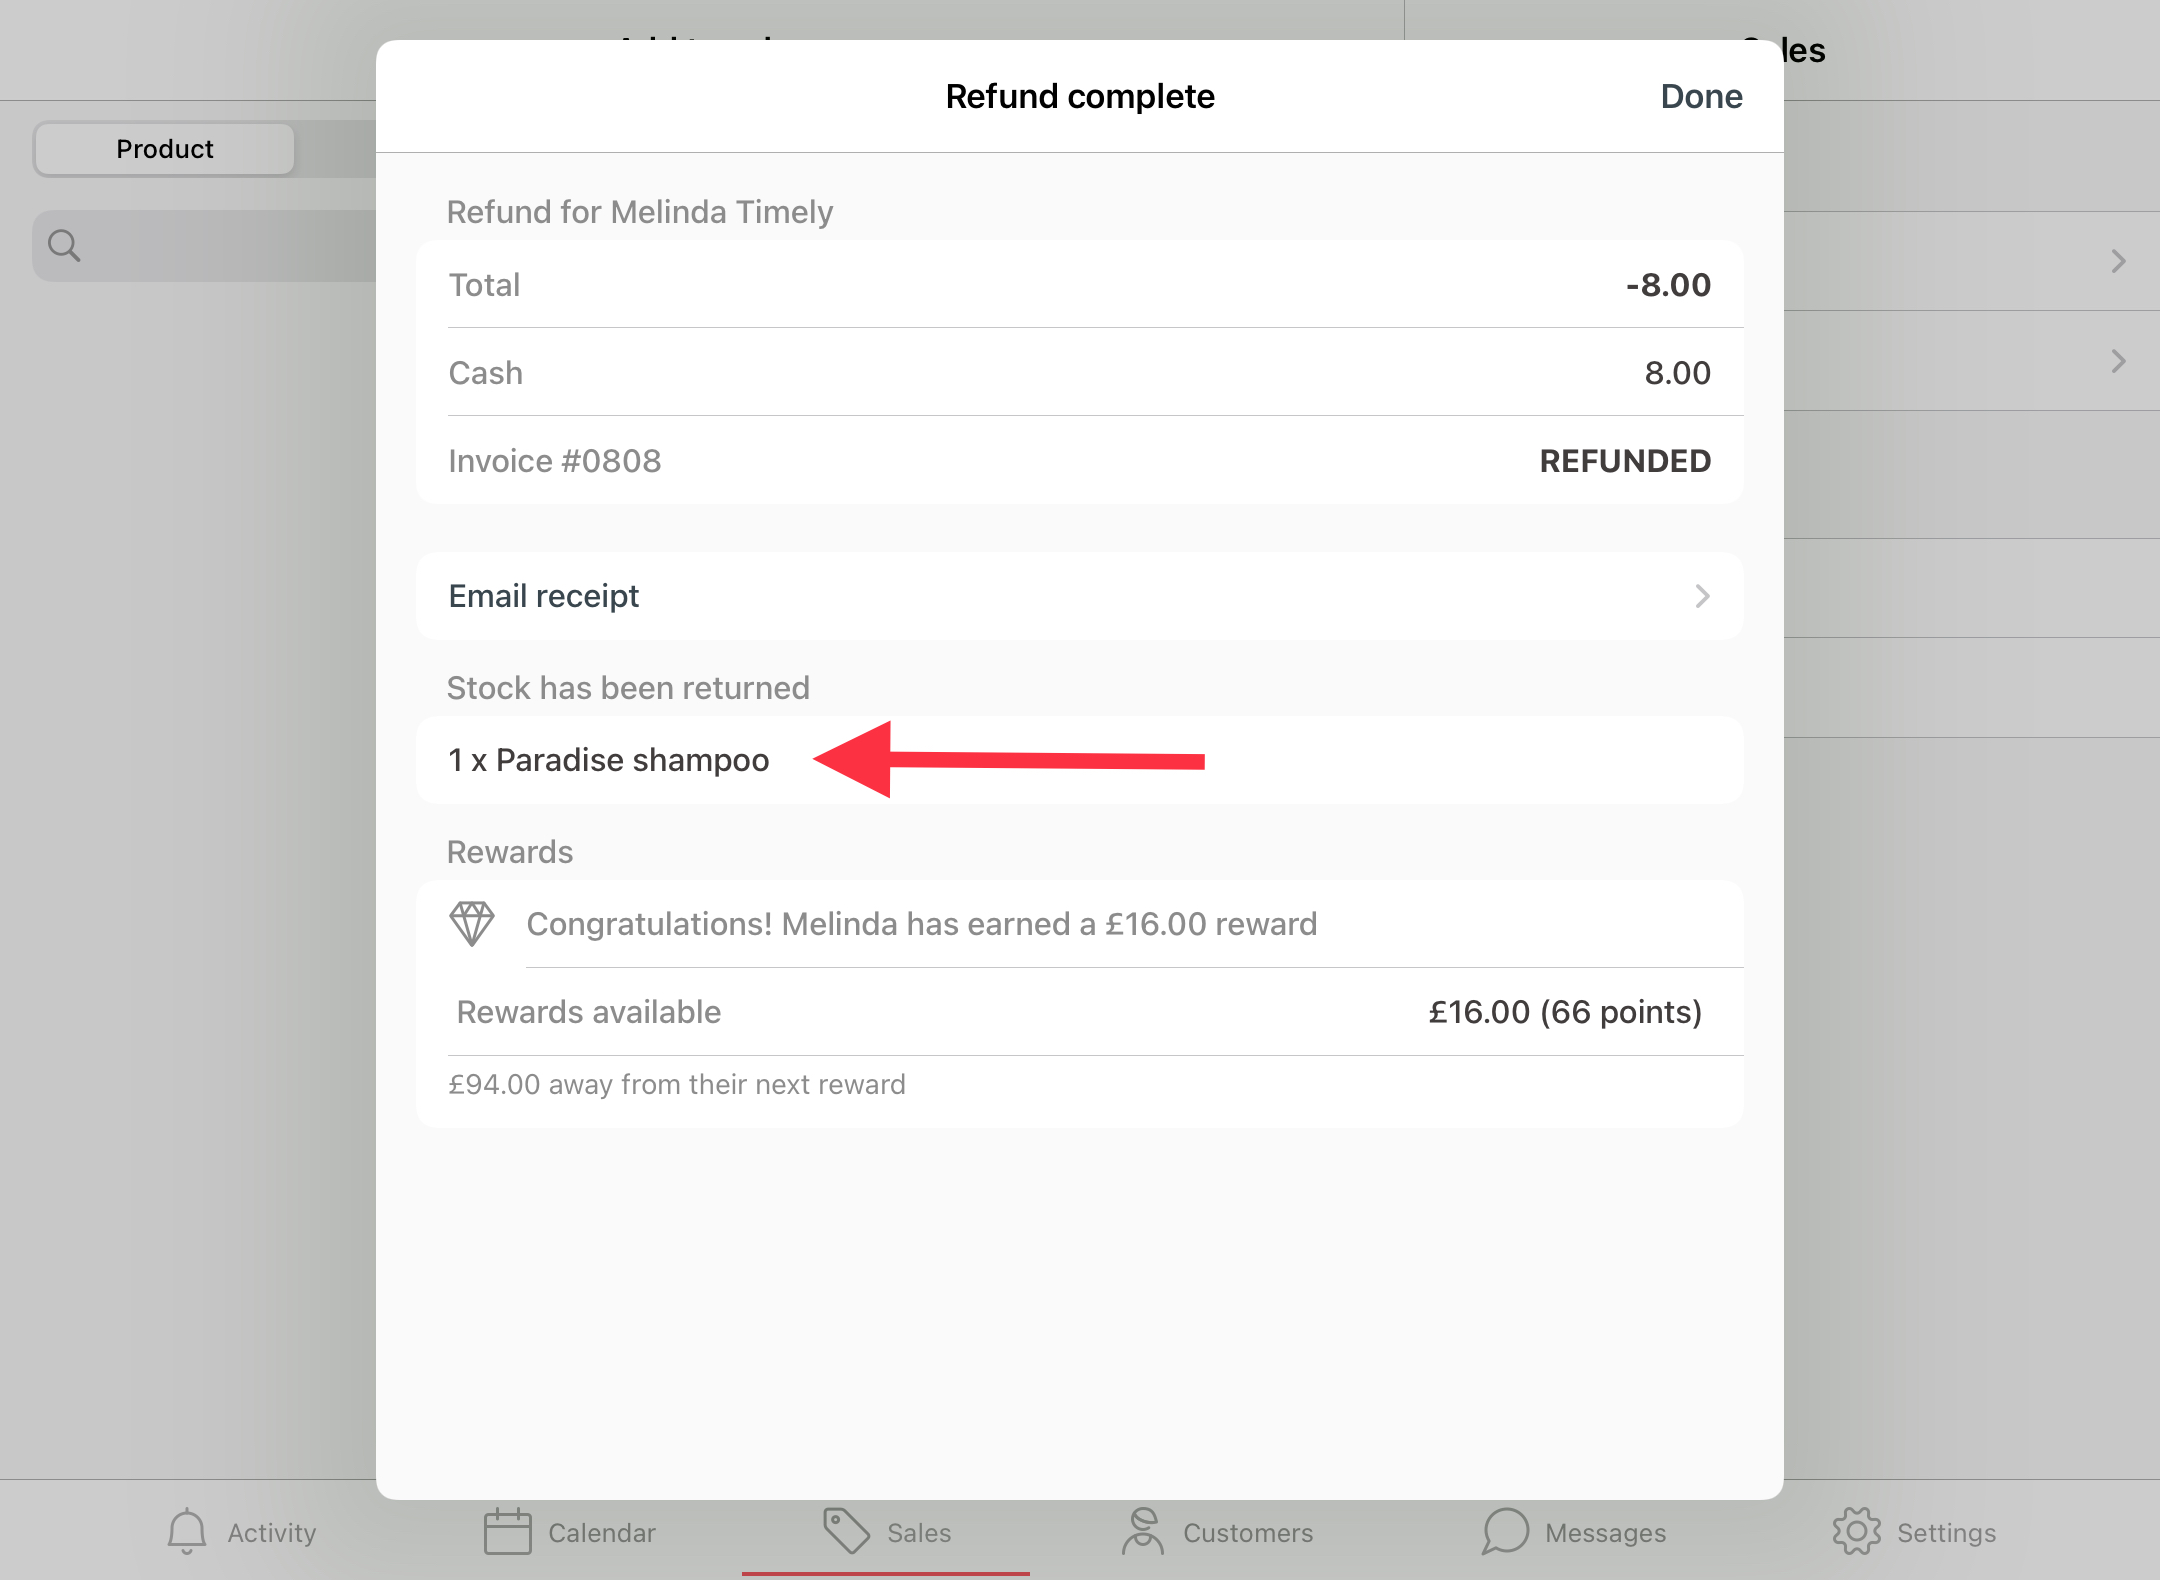The height and width of the screenshot is (1580, 2160).
Task: Open the Messages speech bubble icon
Action: (1505, 1531)
